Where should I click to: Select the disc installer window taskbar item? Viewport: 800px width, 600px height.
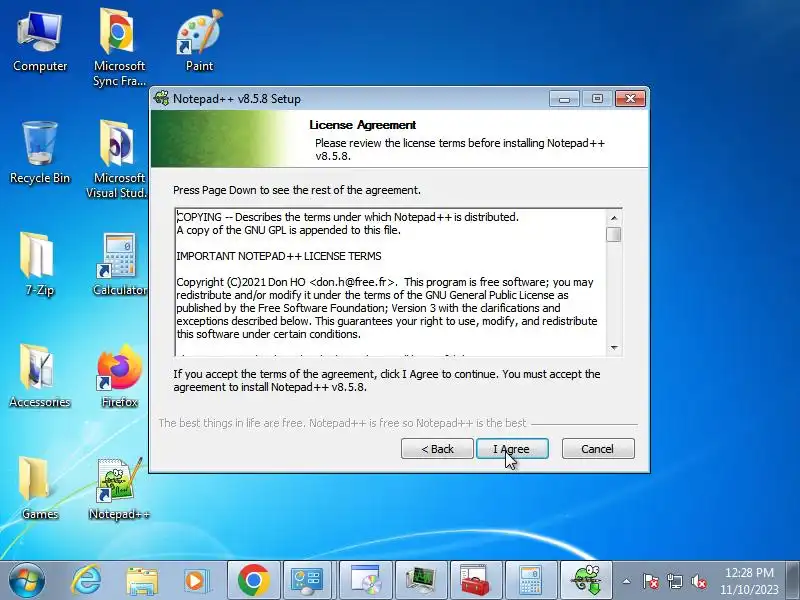(366, 580)
